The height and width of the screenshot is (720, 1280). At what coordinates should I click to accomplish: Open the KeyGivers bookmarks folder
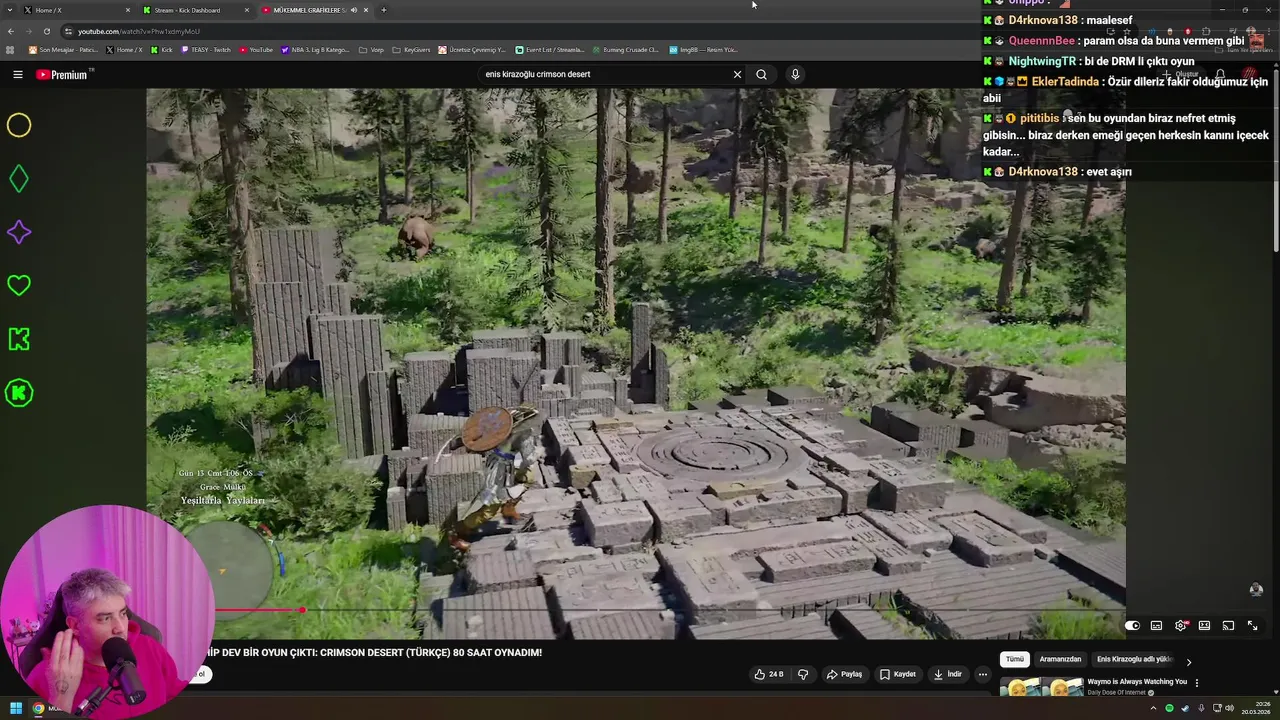click(411, 49)
